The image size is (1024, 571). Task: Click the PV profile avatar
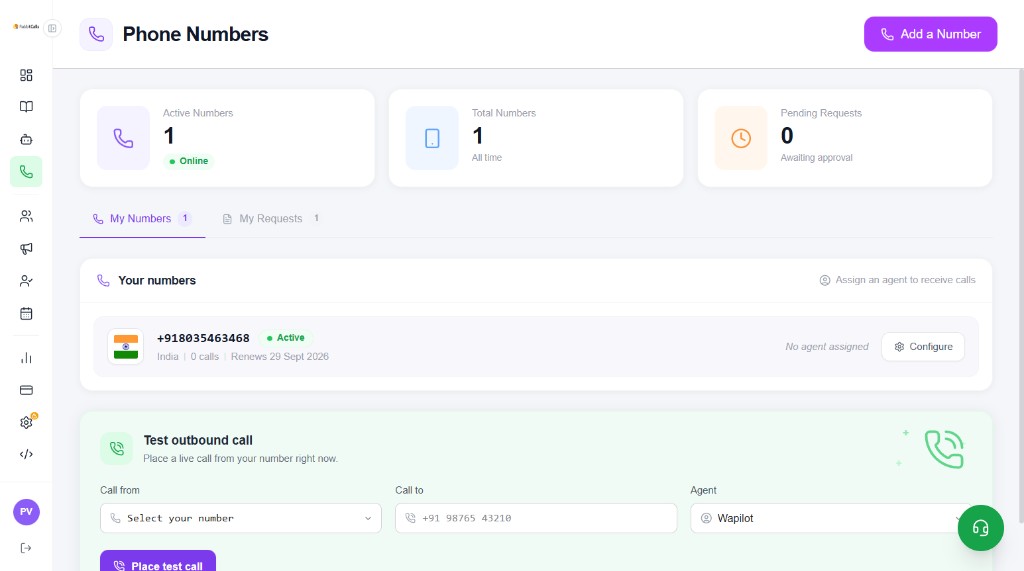pyautogui.click(x=26, y=512)
